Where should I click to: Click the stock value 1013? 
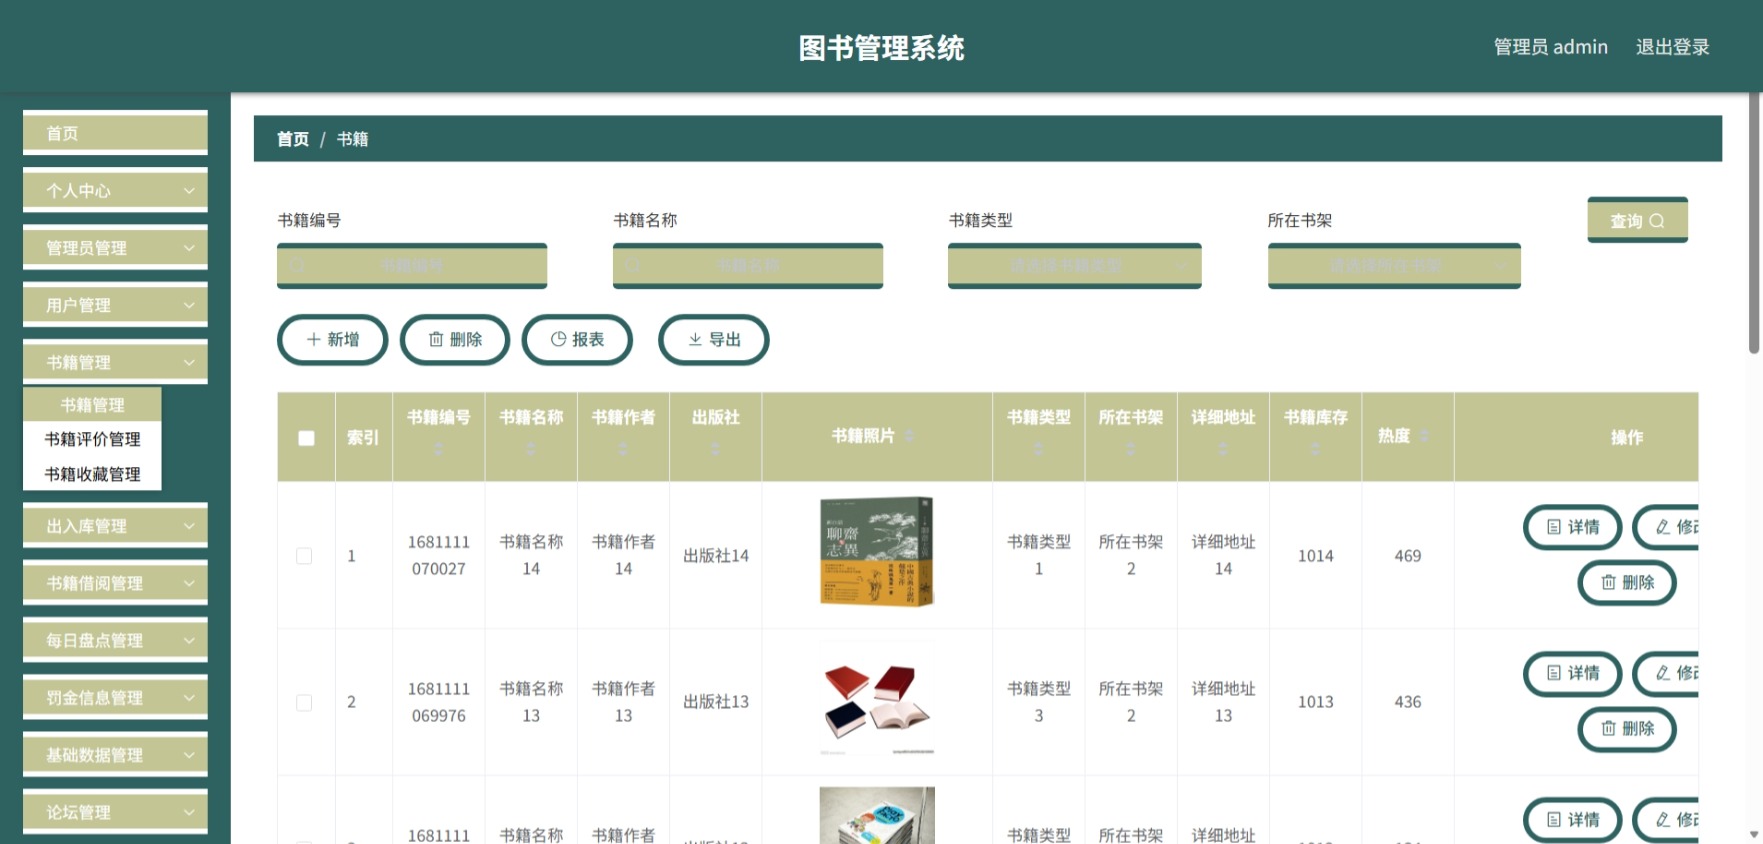(x=1315, y=702)
